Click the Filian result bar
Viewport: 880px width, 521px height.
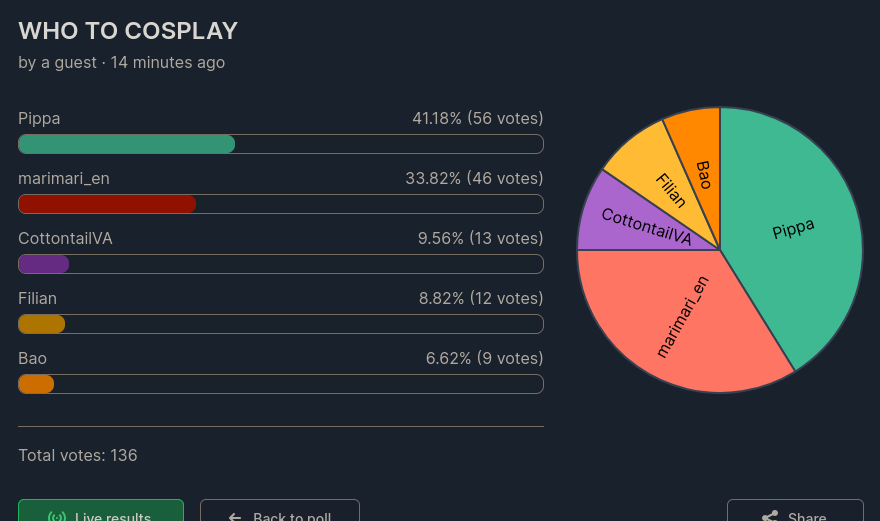coord(281,324)
